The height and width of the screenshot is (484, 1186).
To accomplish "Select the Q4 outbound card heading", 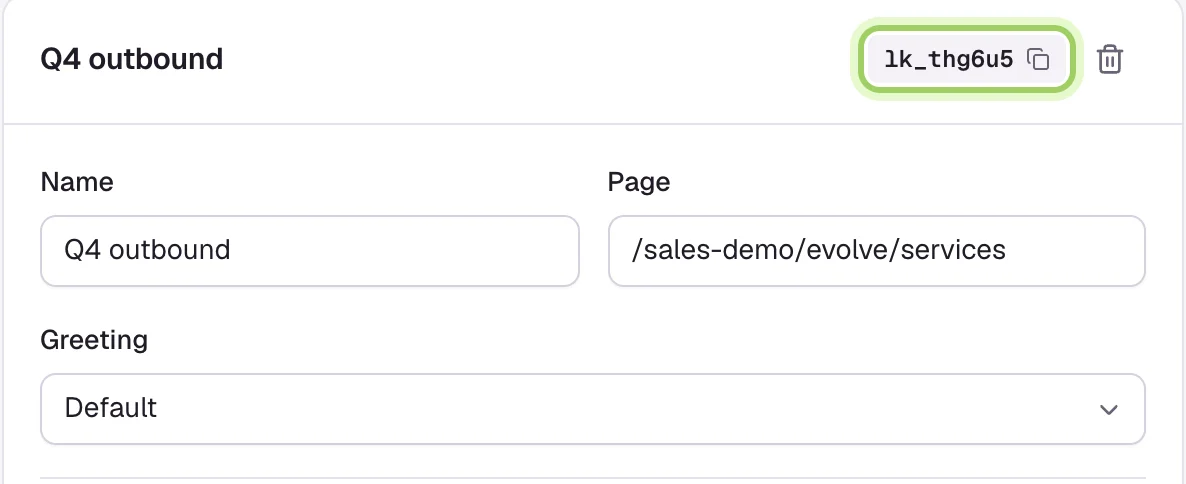I will pos(132,59).
